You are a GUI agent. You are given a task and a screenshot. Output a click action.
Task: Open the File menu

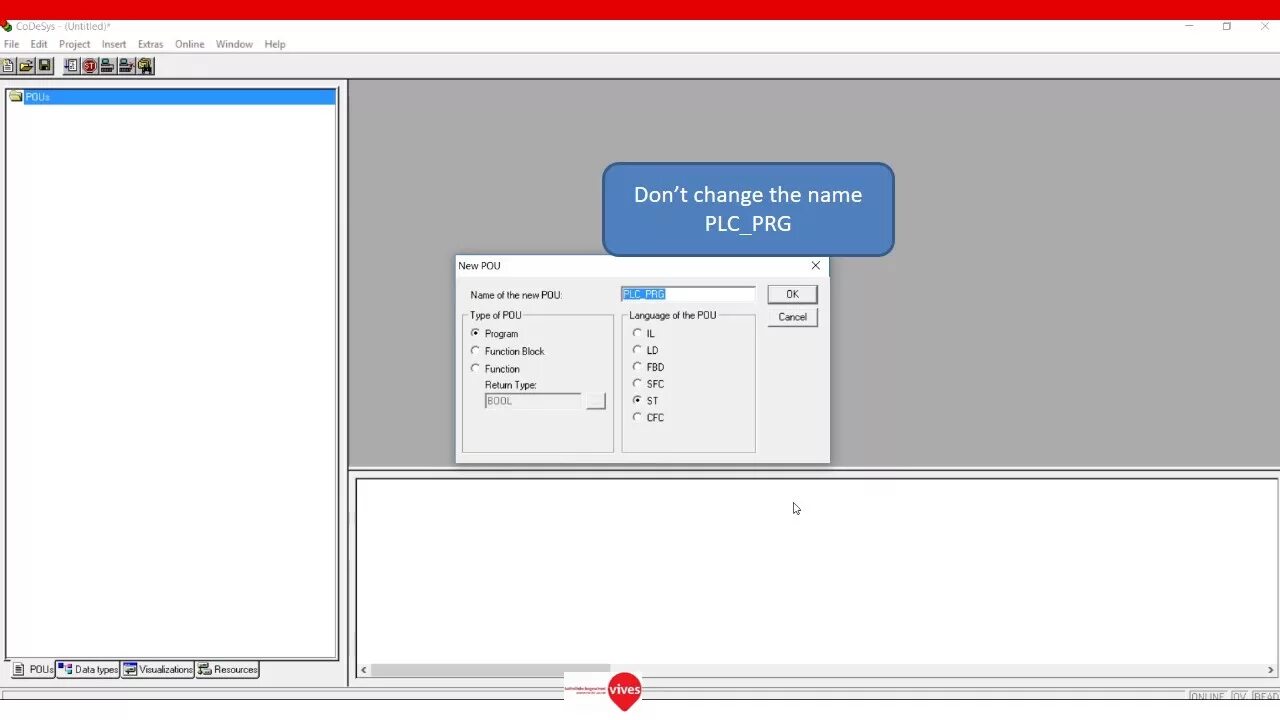(11, 44)
